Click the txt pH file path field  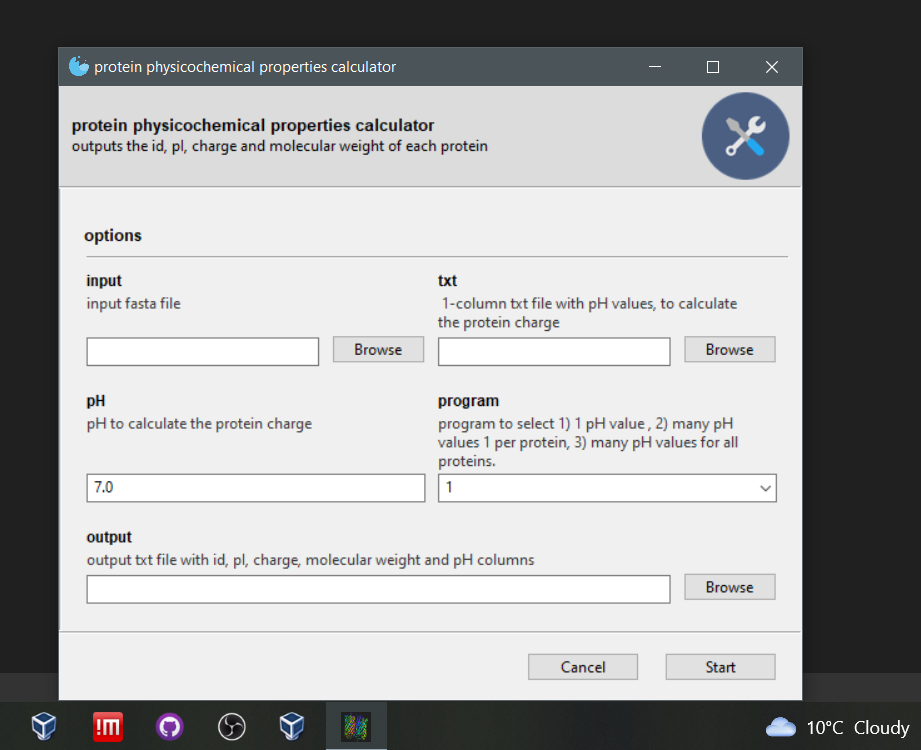(554, 351)
